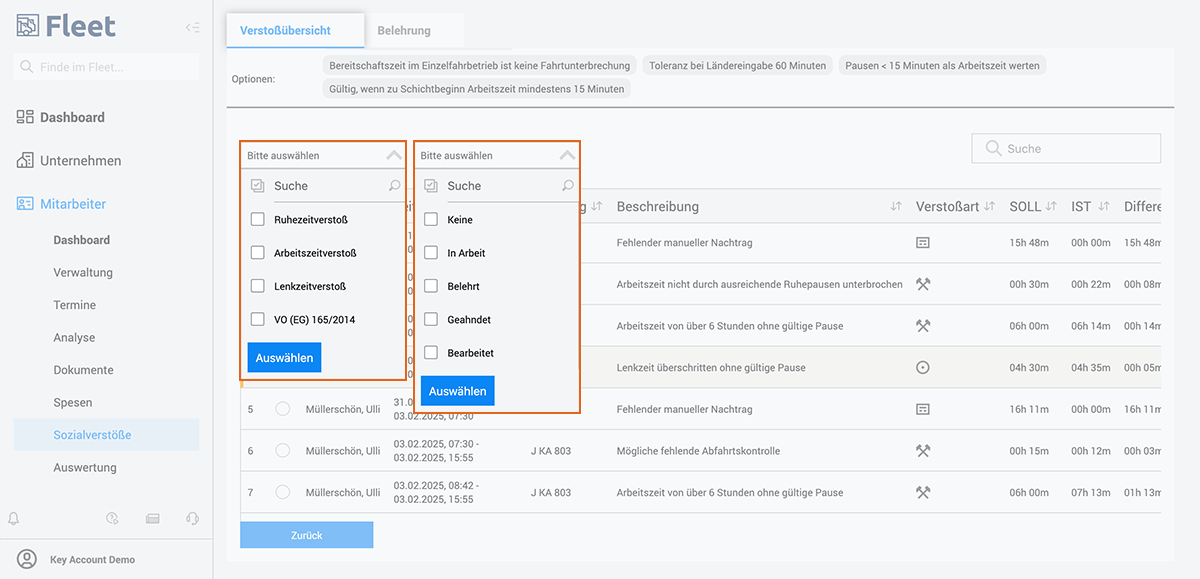The image size is (1200, 579).
Task: Check the Belehrt checkbox
Action: [x=431, y=286]
